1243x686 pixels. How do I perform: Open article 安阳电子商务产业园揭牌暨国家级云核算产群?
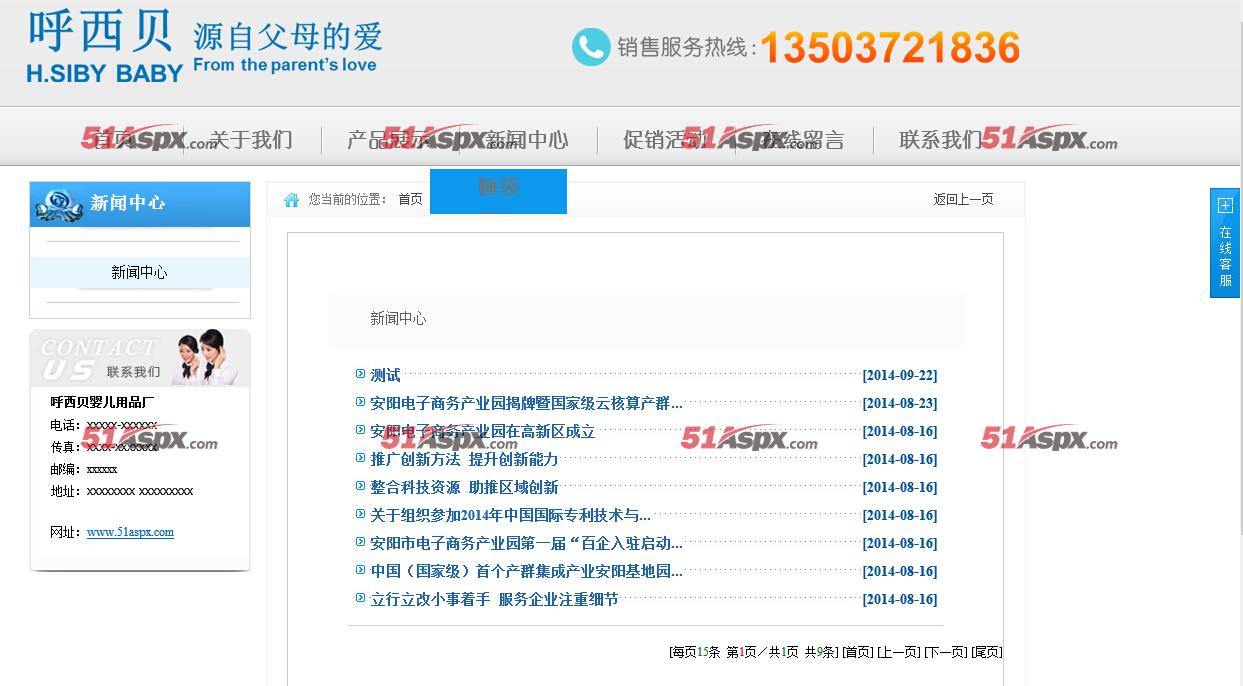coord(526,403)
